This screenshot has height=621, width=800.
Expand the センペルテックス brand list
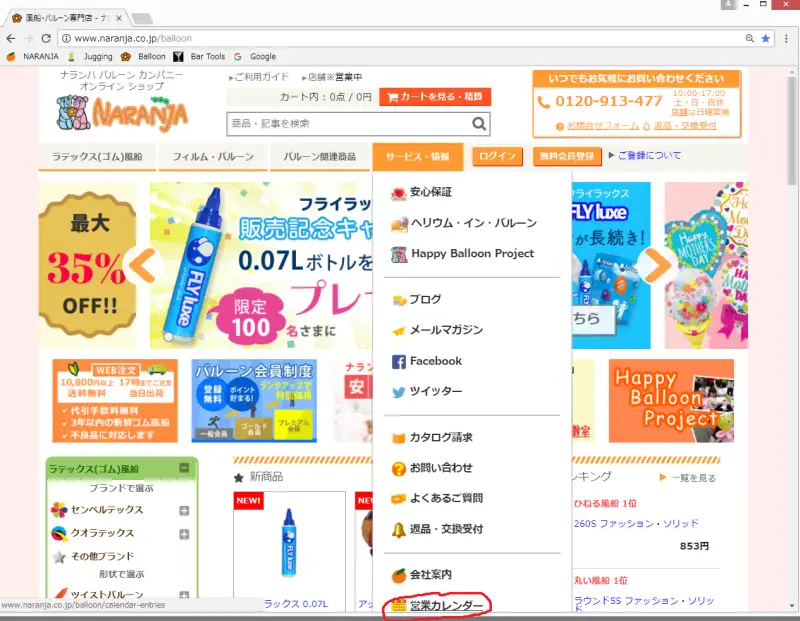[x=184, y=511]
